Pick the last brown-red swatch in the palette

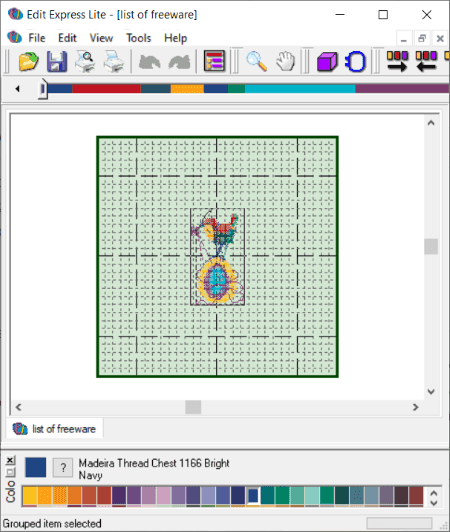click(416, 496)
